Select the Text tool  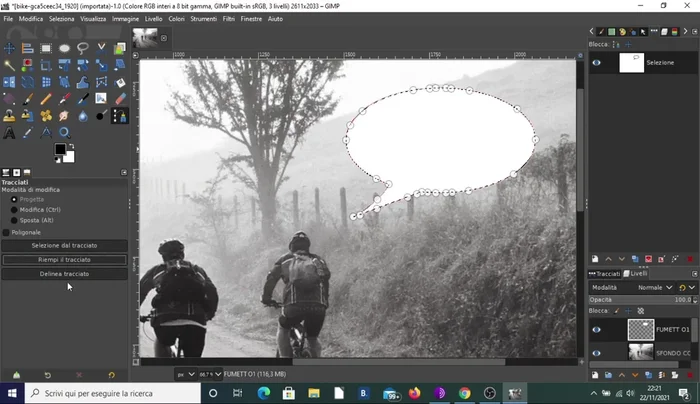tap(10, 132)
